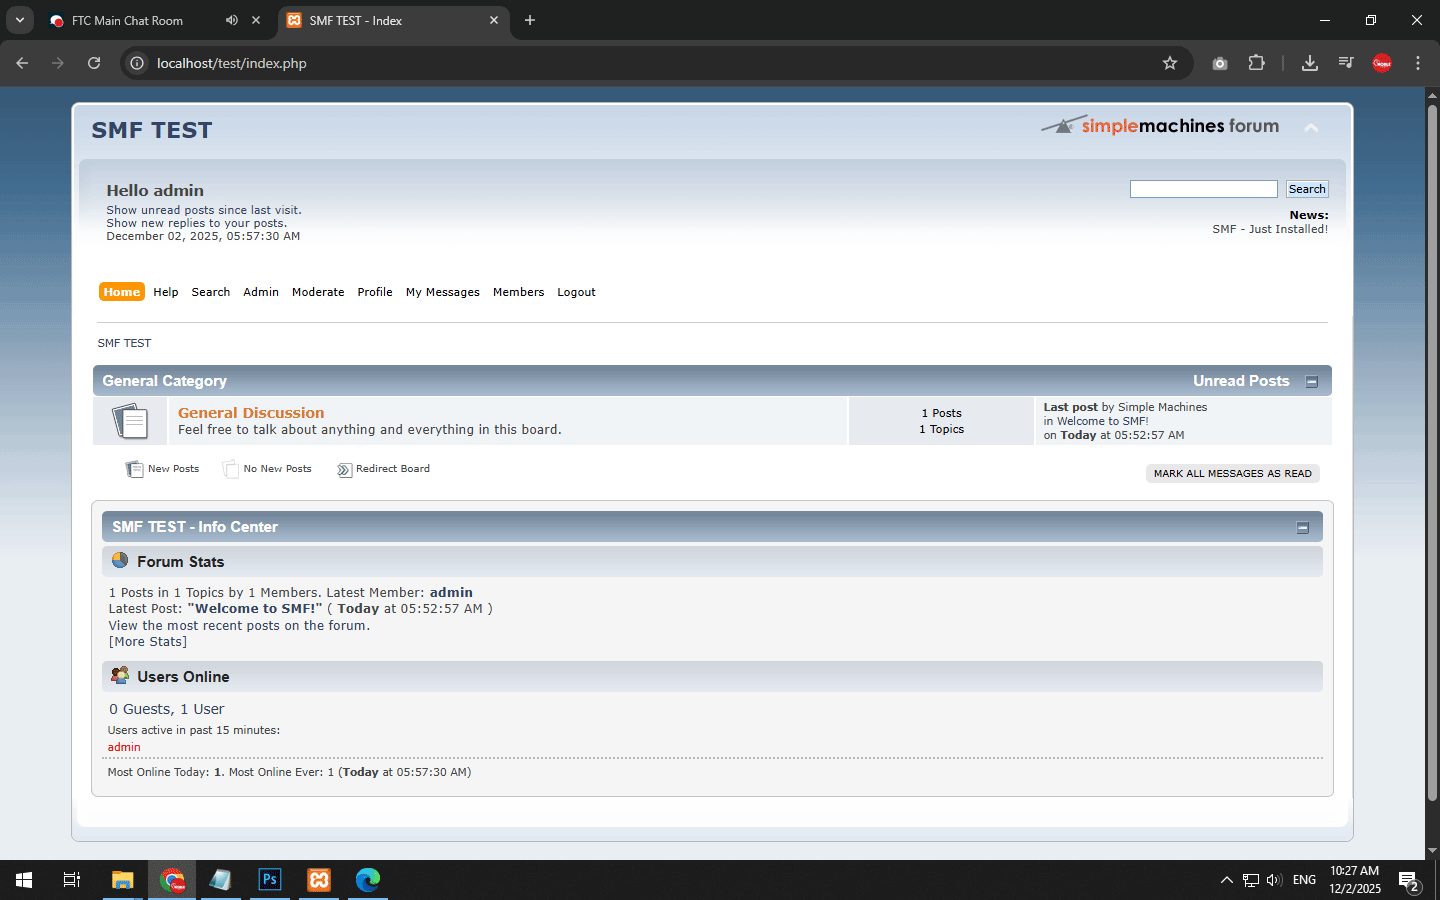This screenshot has width=1440, height=900.
Task: Collapse the forum header with the arrow
Action: [1311, 128]
